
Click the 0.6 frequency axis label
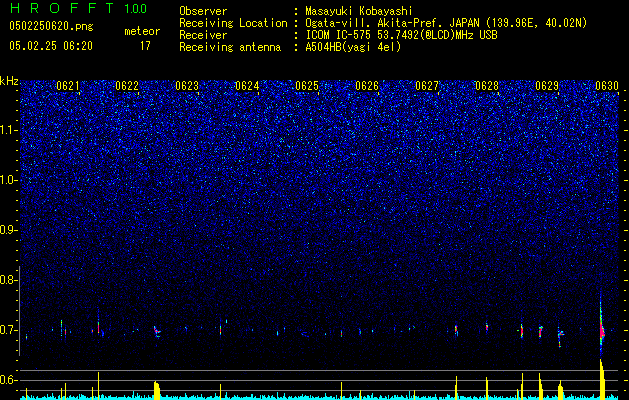(x=8, y=380)
